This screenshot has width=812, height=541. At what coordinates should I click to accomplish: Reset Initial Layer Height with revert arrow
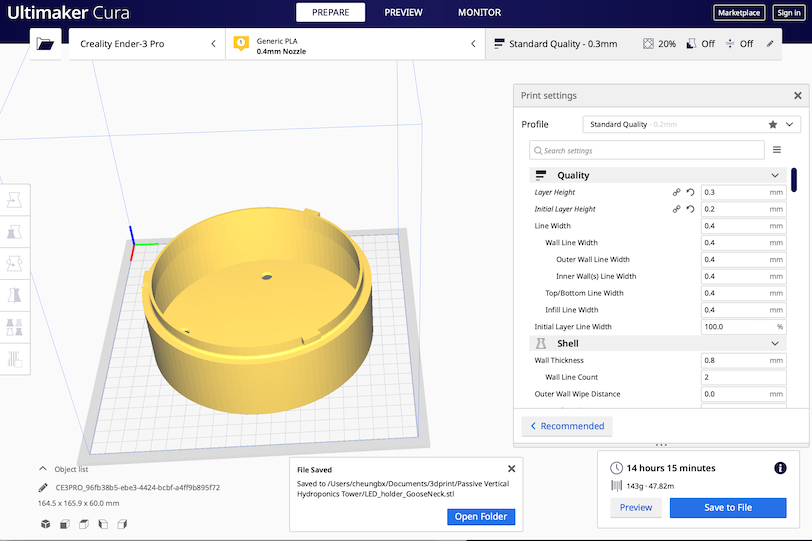pos(690,209)
